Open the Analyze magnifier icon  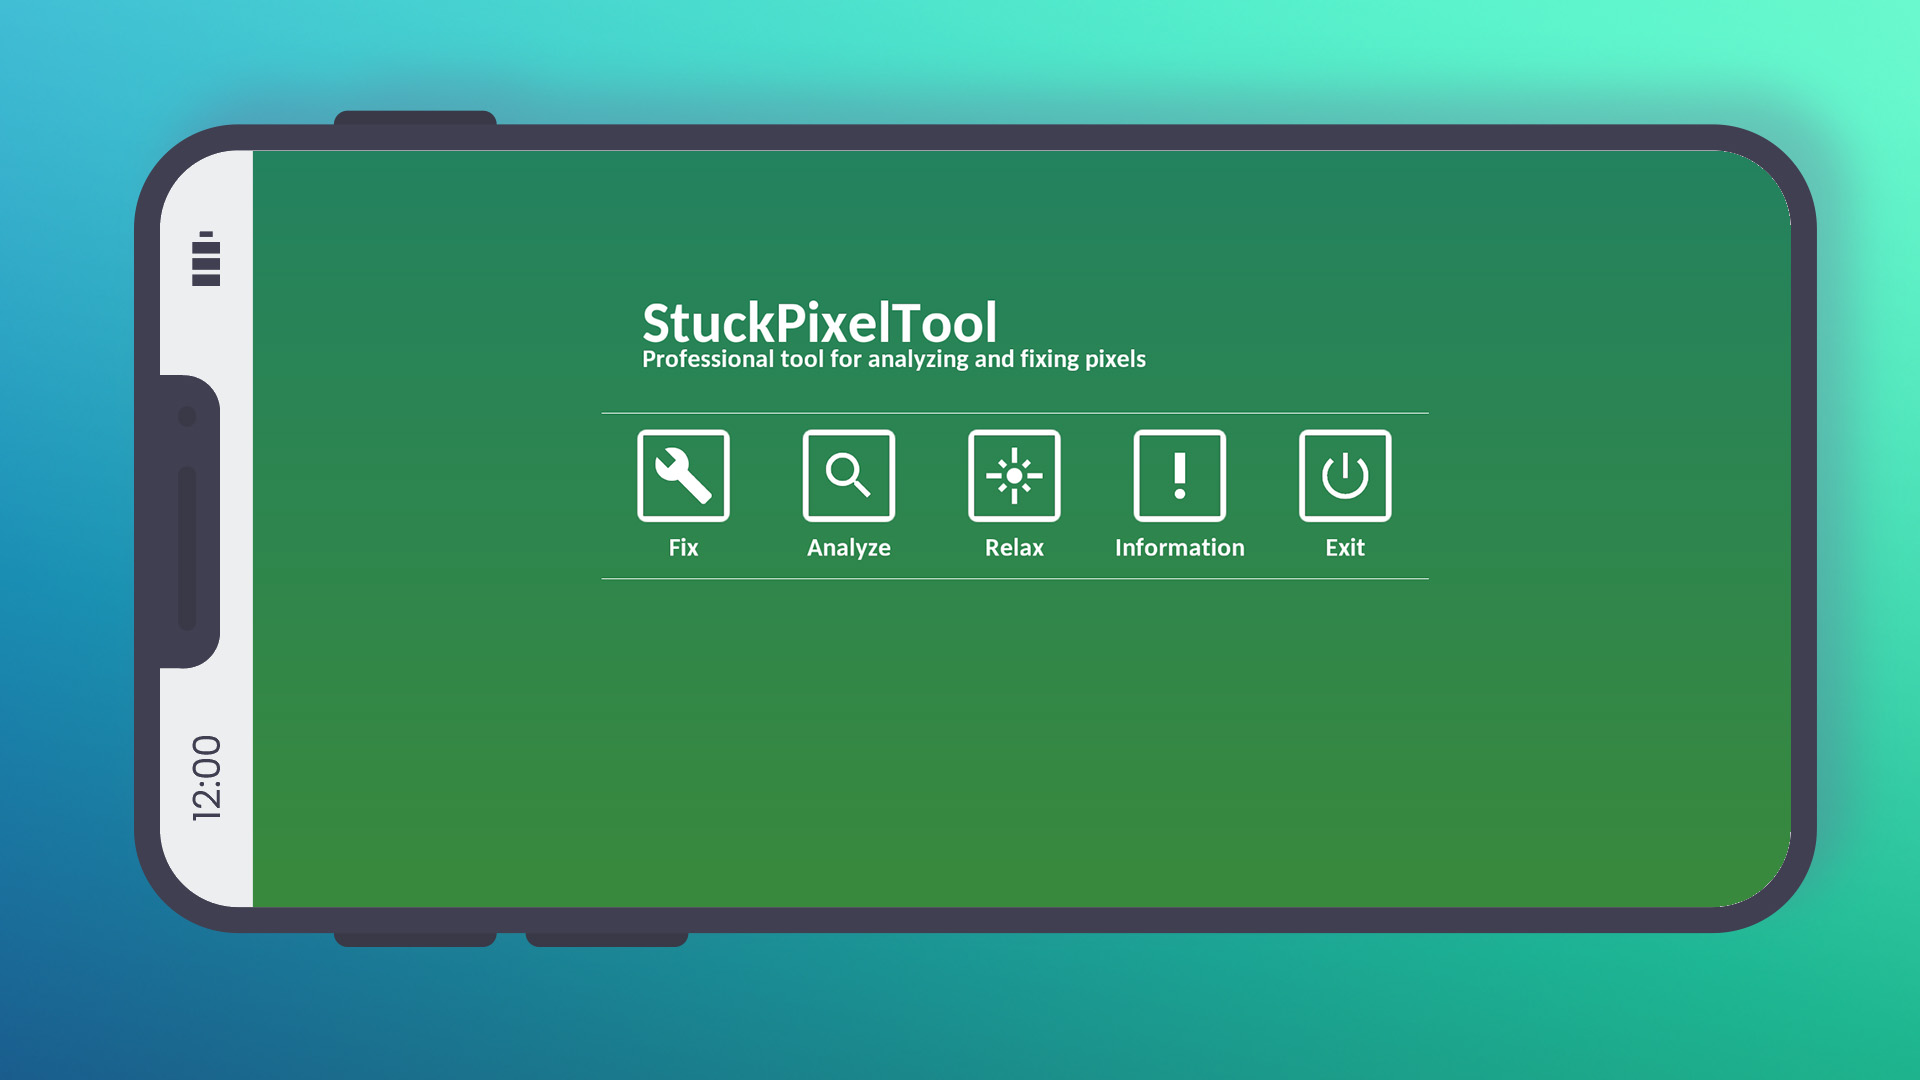(x=848, y=475)
